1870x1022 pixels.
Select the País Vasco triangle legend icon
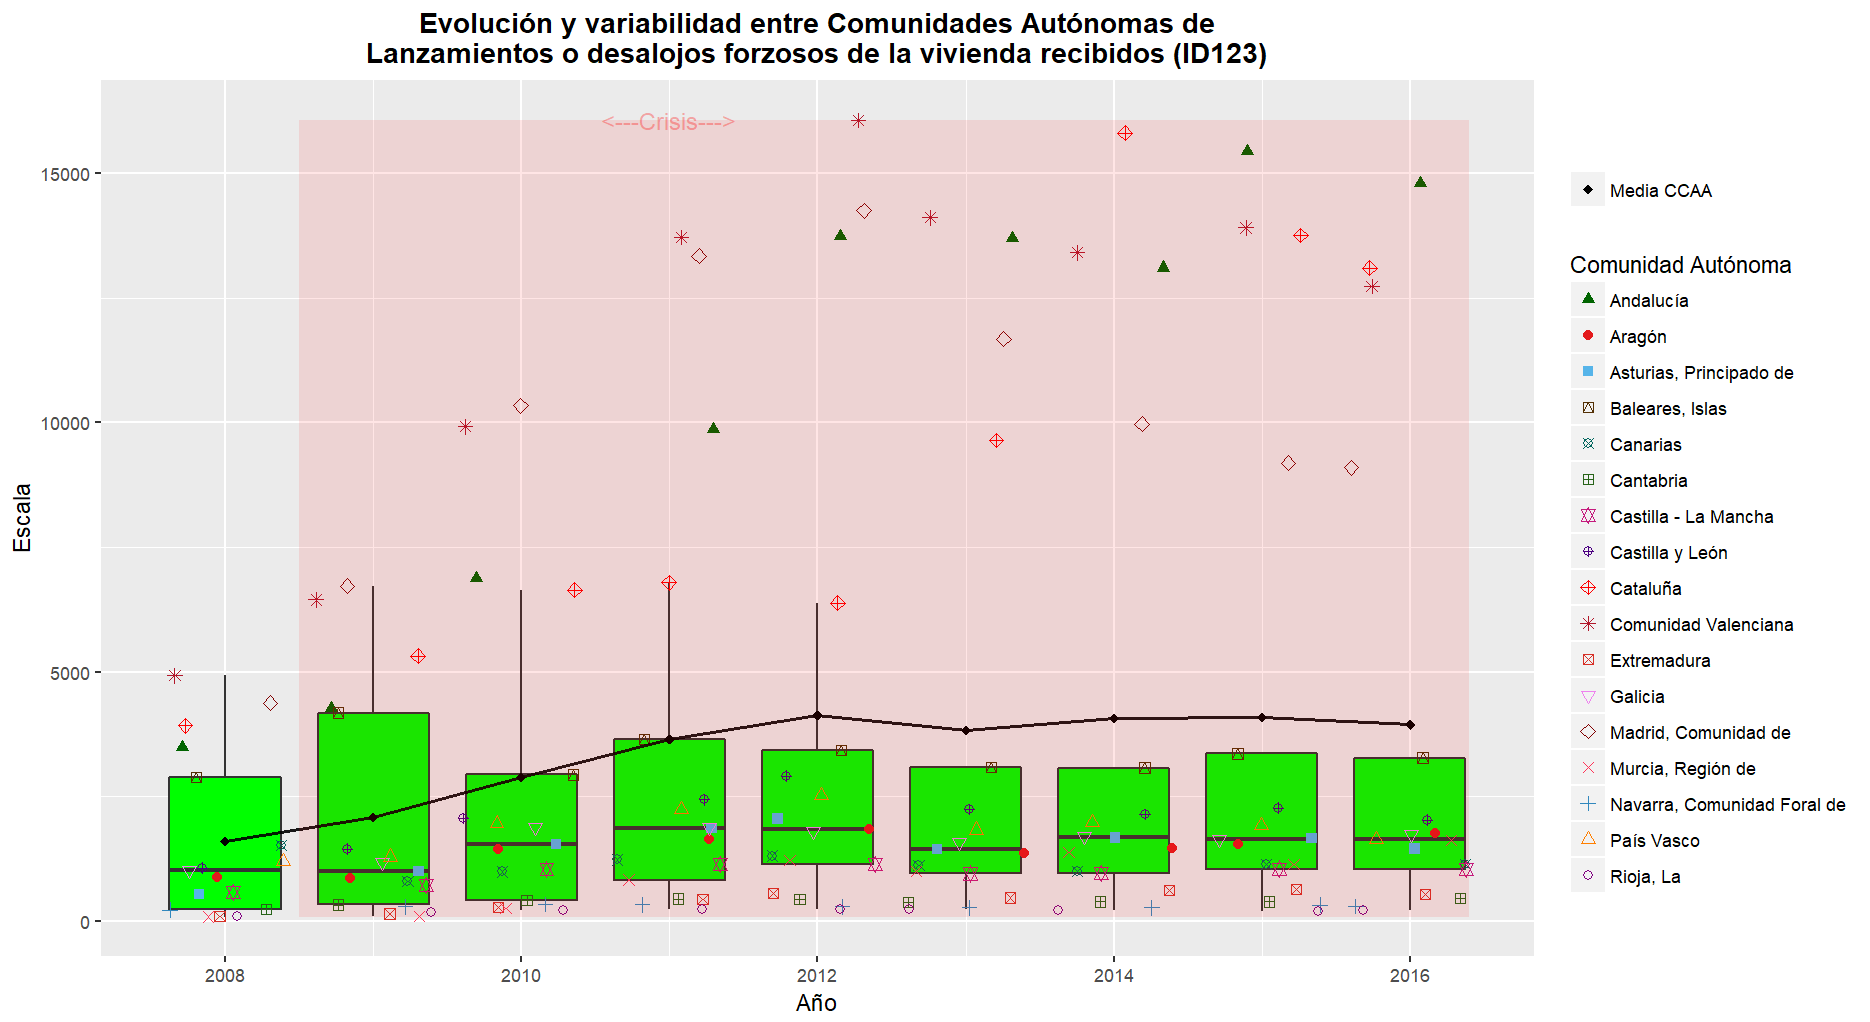1588,839
